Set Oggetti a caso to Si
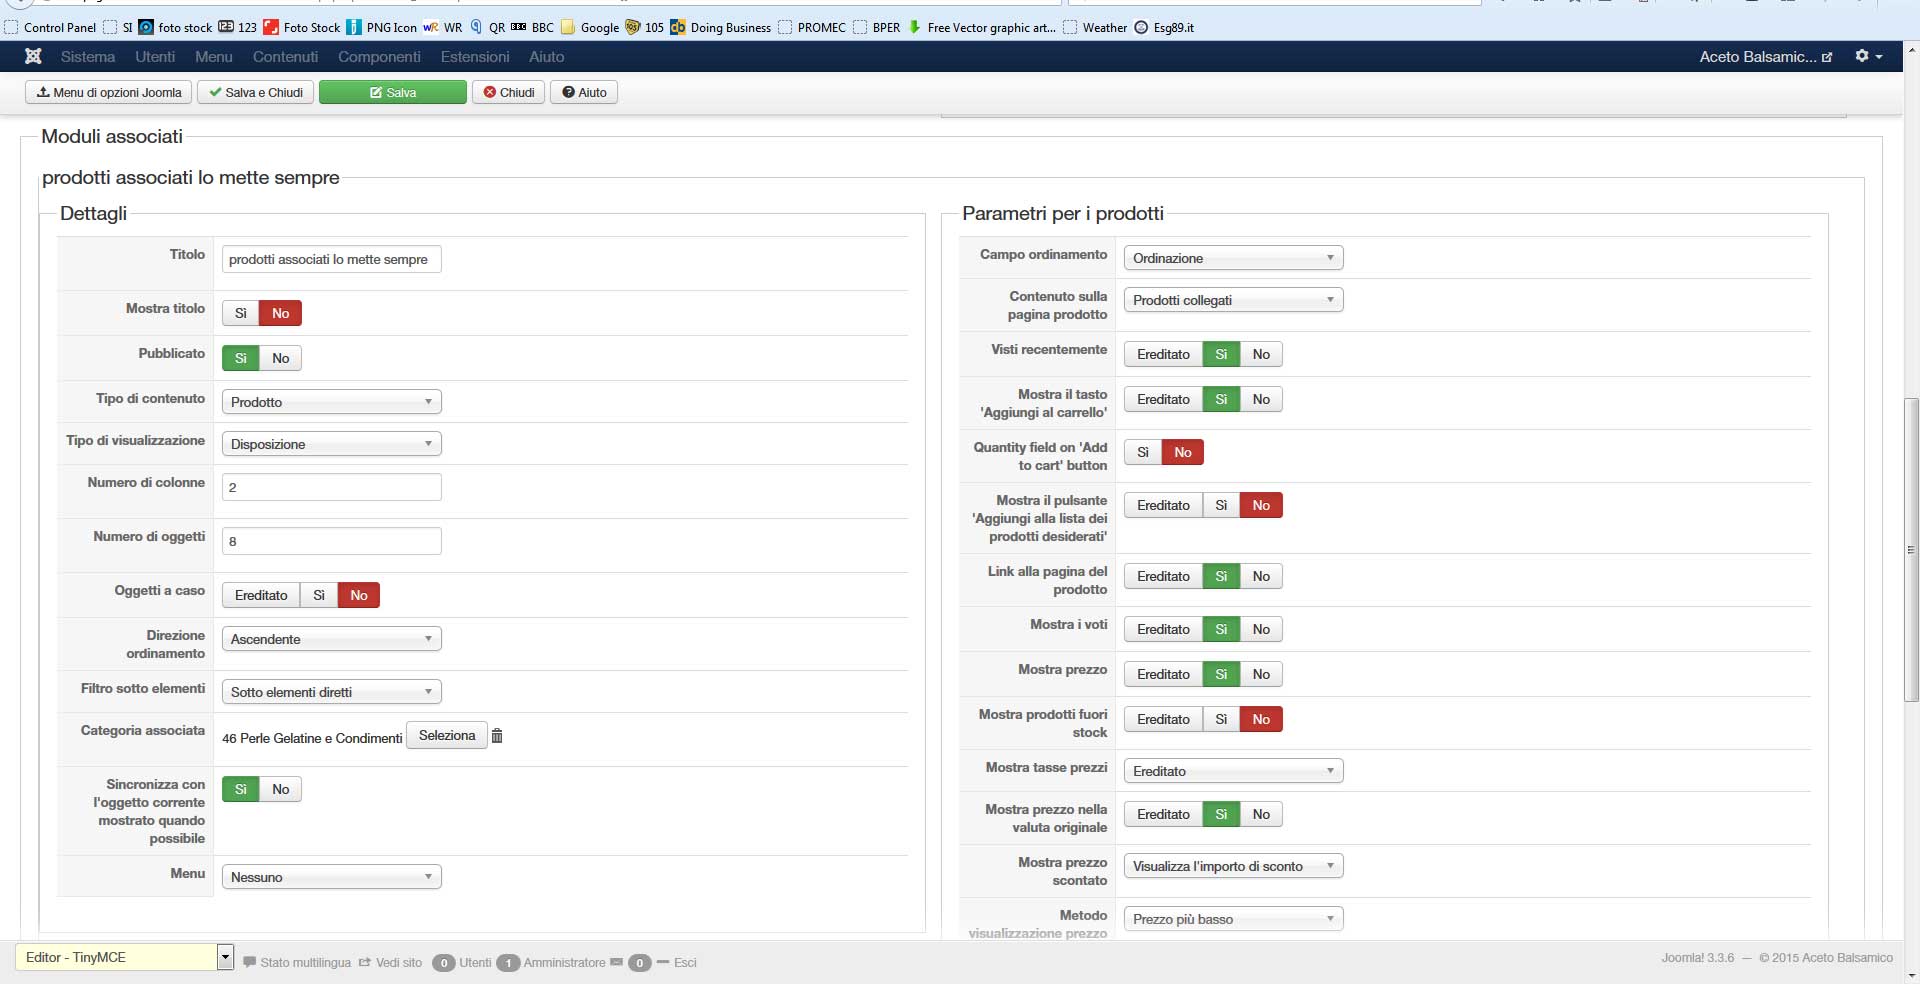Screen dimensions: 1920x984 pyautogui.click(x=319, y=596)
